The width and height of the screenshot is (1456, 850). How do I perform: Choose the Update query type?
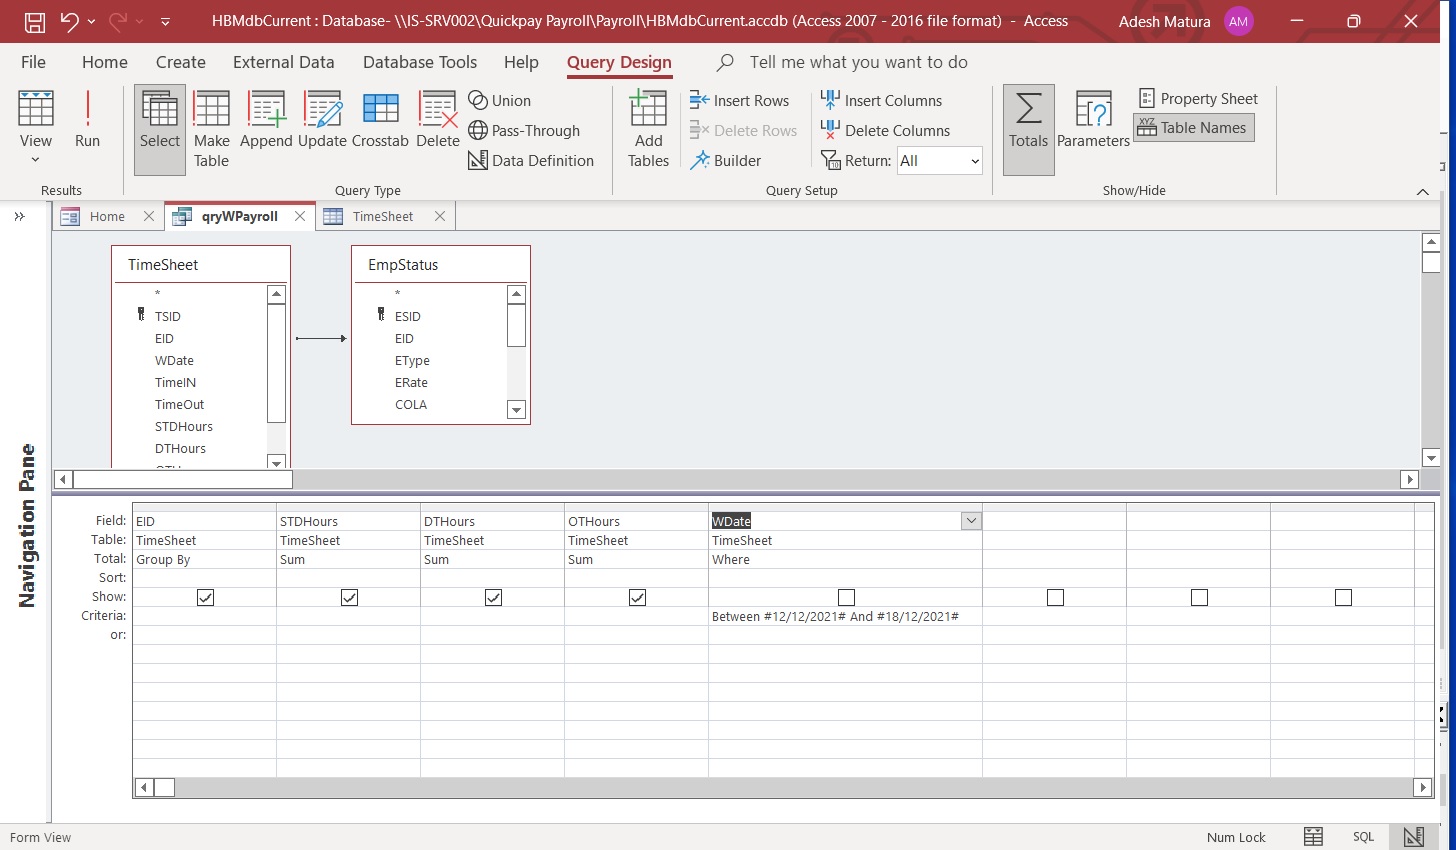[322, 119]
